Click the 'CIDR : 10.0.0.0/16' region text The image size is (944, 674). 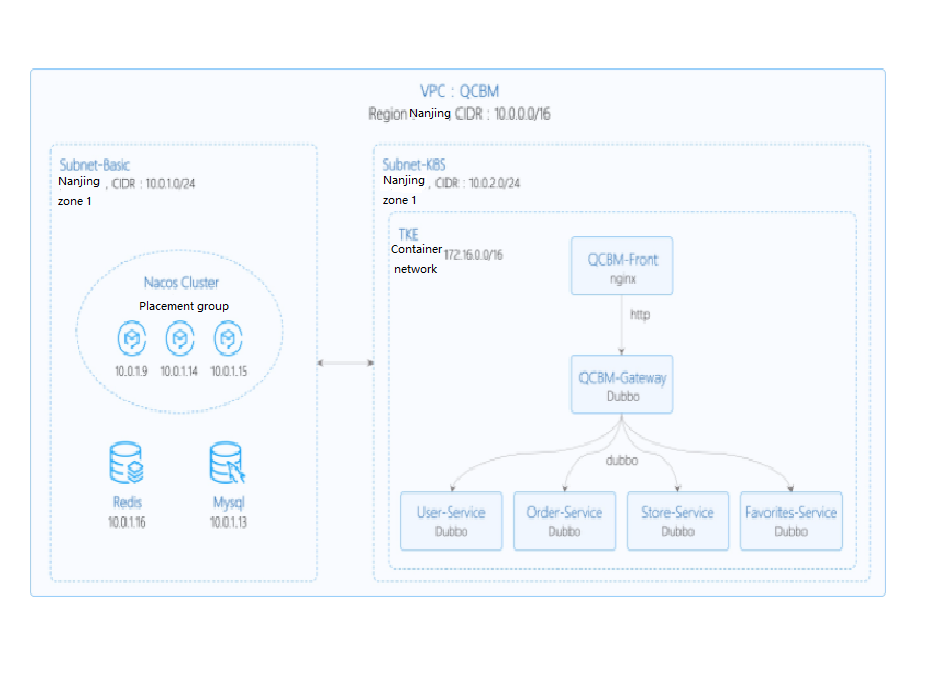[x=502, y=114]
